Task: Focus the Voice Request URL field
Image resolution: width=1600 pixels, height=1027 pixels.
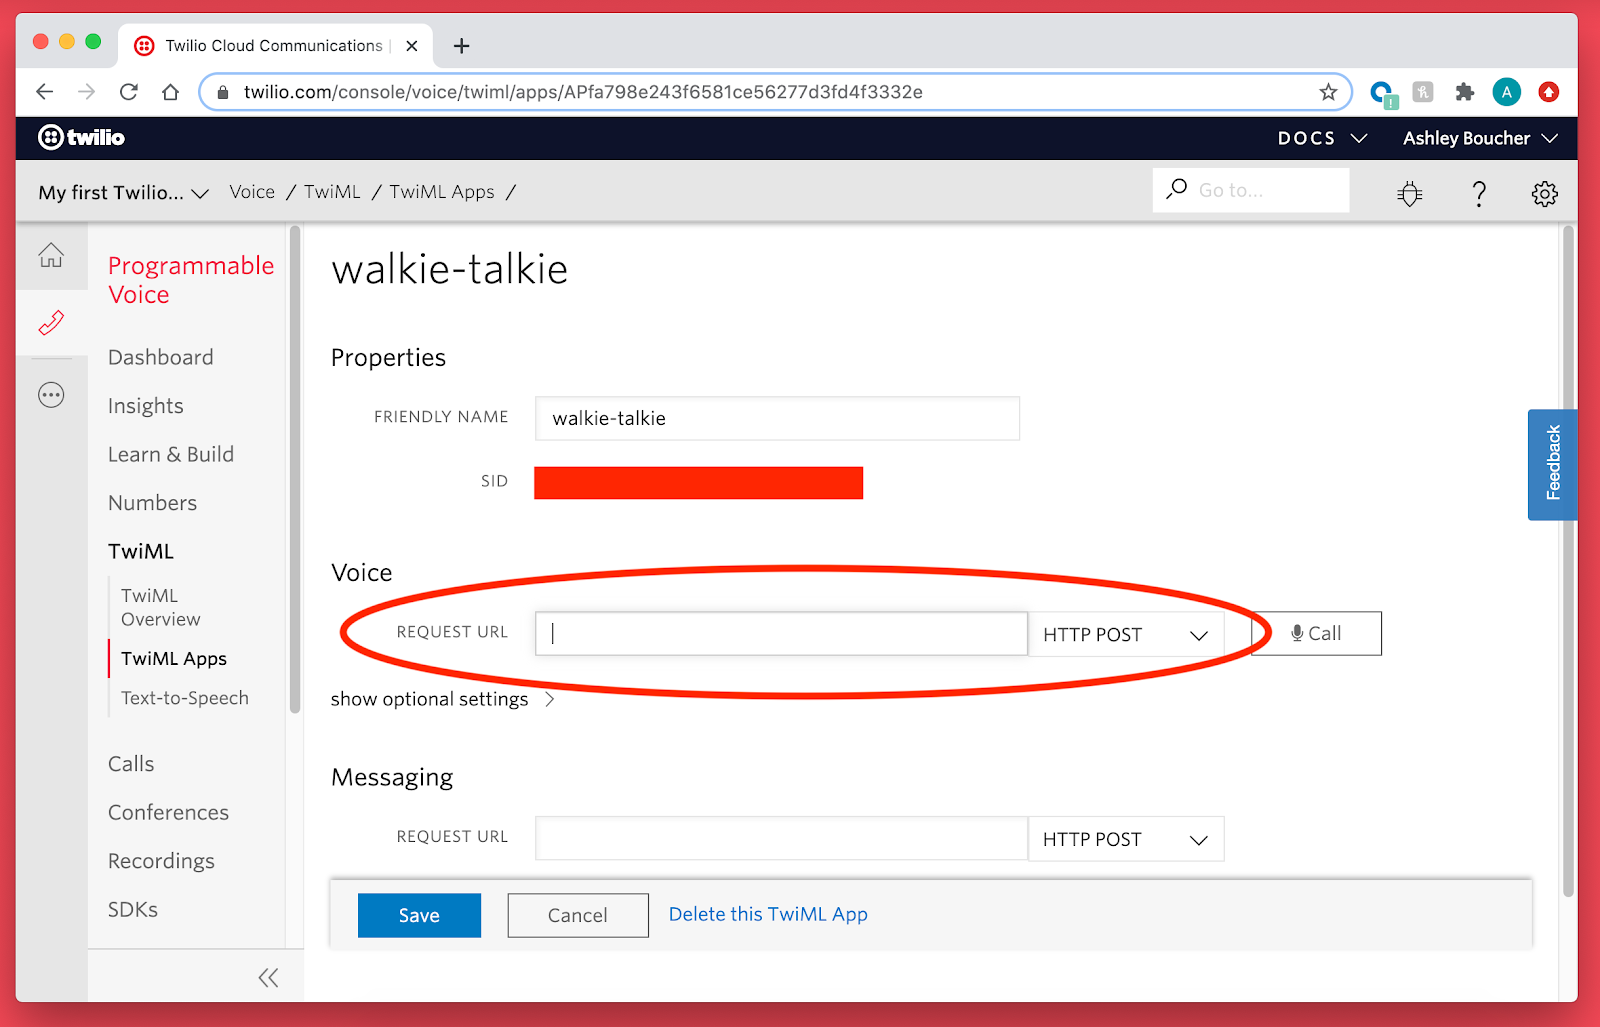Action: tap(781, 634)
